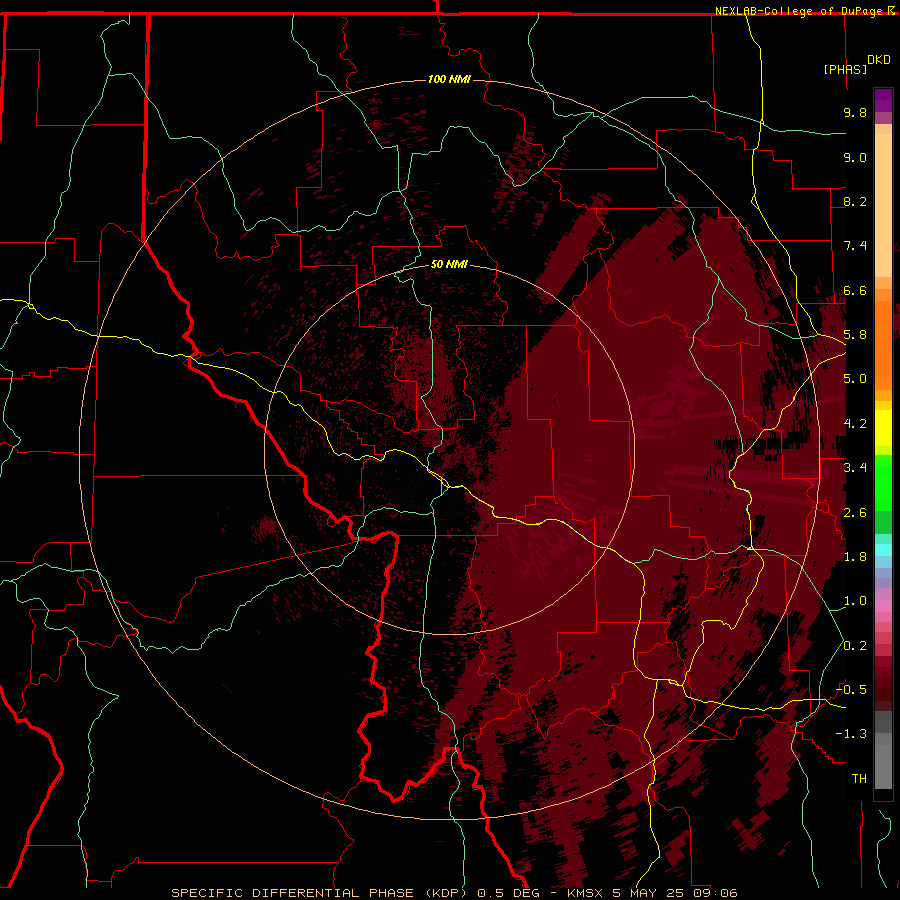Click the NEXLAB-College of DuPage credit text
The height and width of the screenshot is (900, 900).
[798, 11]
